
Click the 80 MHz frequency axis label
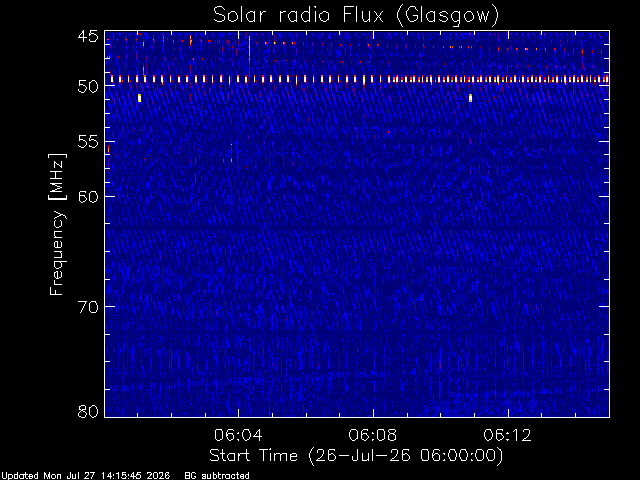(x=88, y=411)
